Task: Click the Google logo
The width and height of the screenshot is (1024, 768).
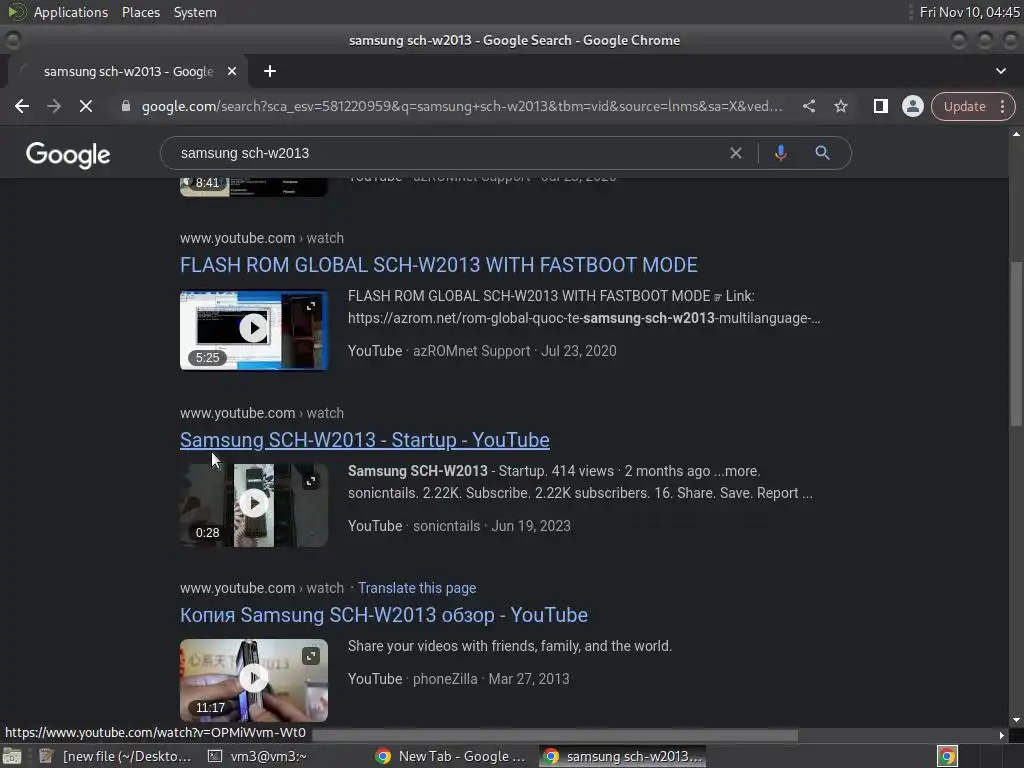Action: pos(68,155)
